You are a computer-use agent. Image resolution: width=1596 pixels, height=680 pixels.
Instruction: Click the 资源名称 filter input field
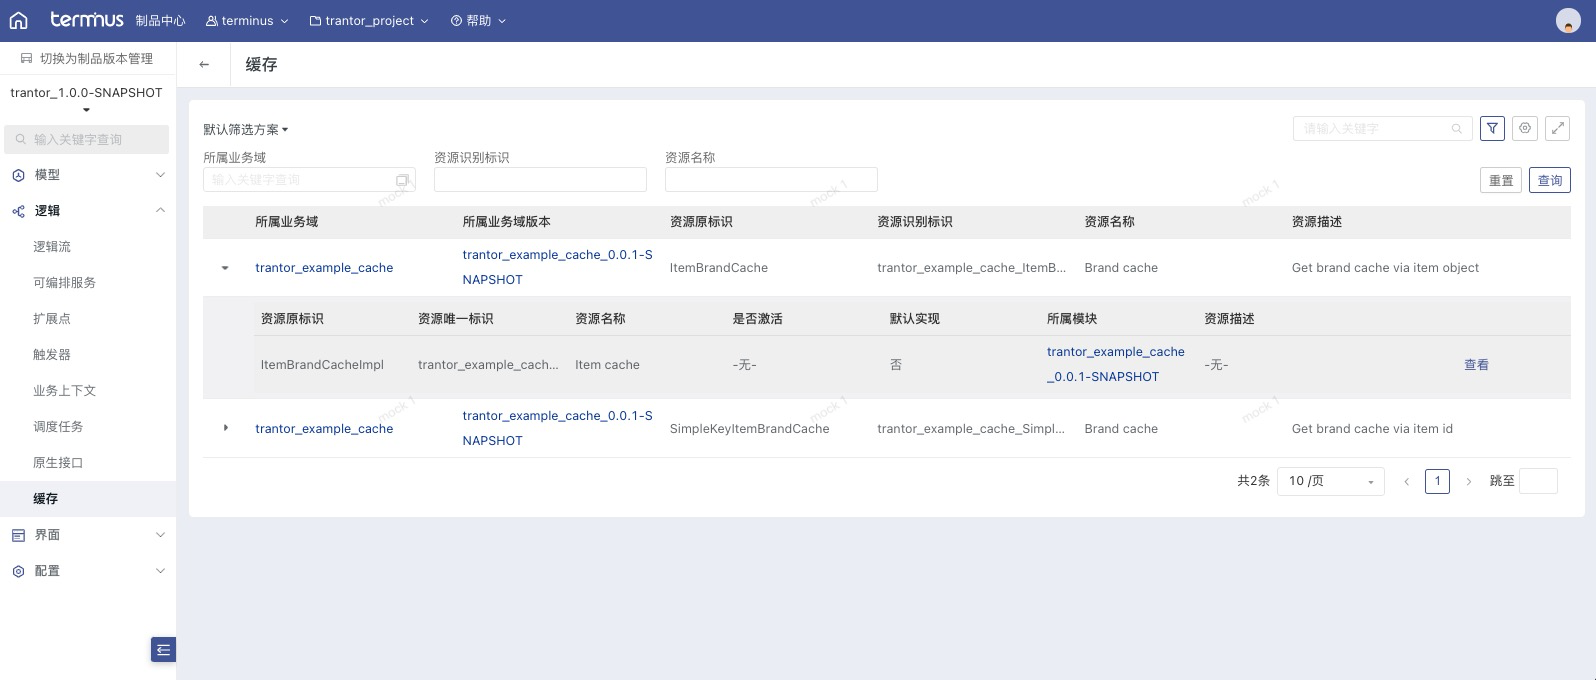[771, 180]
